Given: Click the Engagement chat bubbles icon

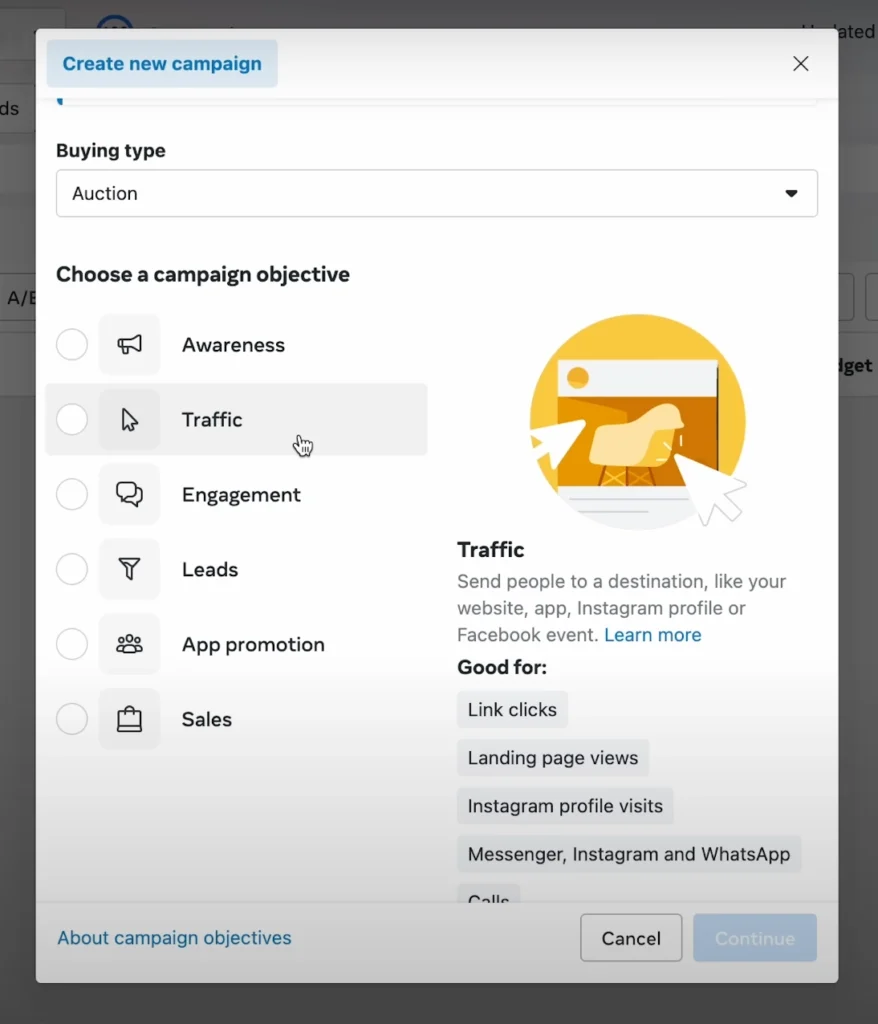Looking at the screenshot, I should (129, 494).
